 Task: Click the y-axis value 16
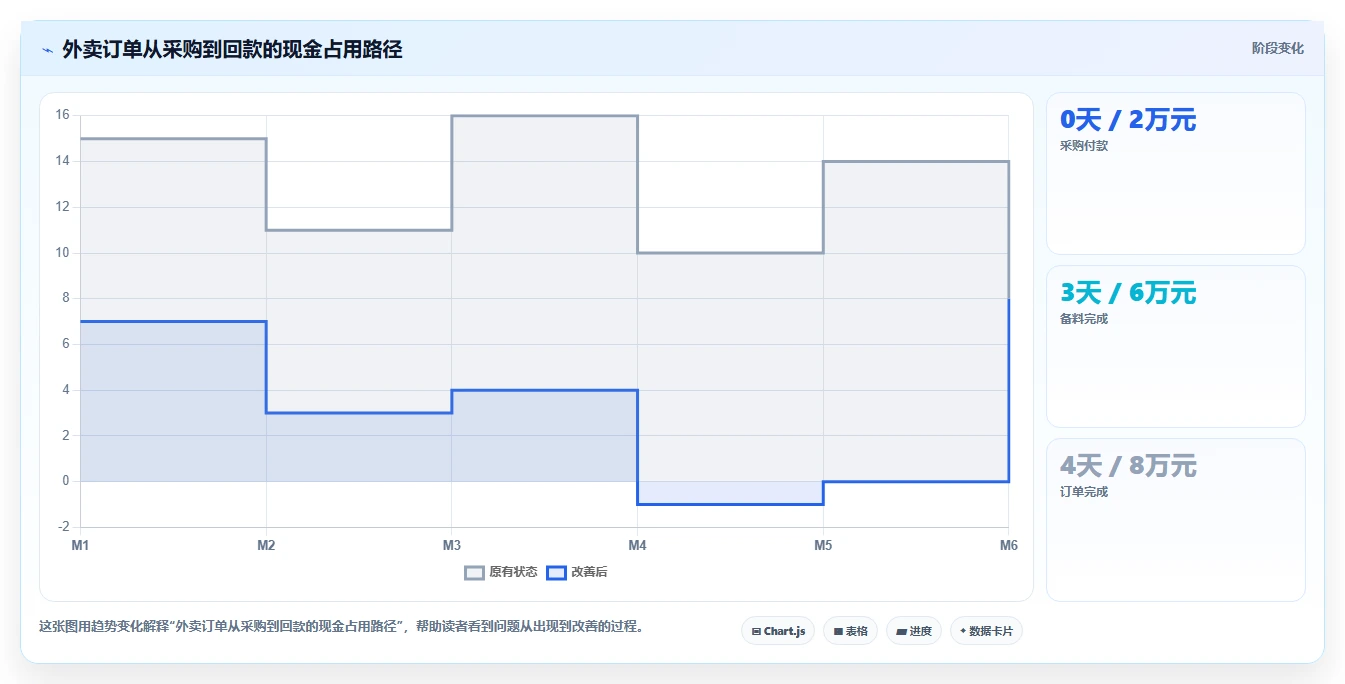click(x=62, y=115)
